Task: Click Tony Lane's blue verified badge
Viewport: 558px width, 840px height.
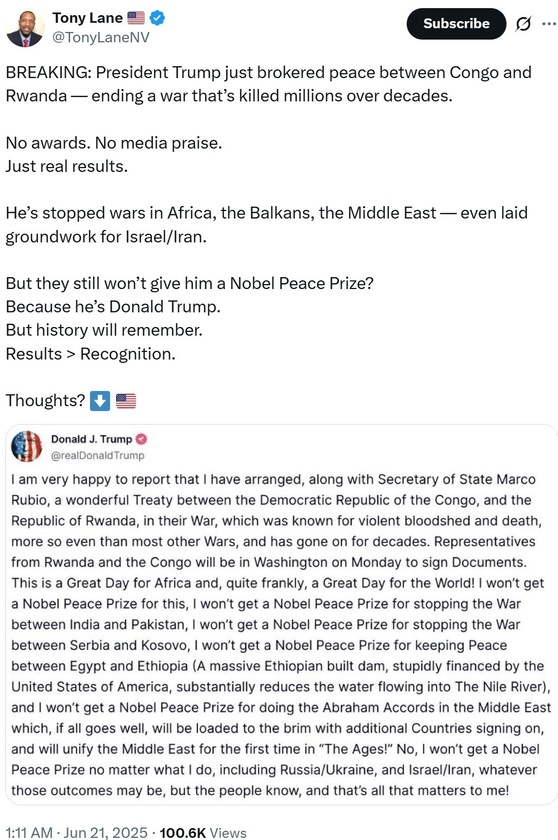Action: pos(157,18)
